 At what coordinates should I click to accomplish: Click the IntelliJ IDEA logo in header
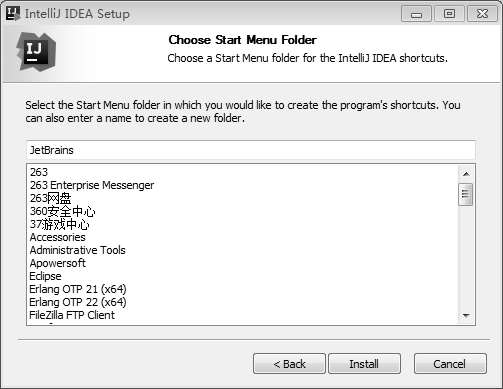tap(36, 52)
